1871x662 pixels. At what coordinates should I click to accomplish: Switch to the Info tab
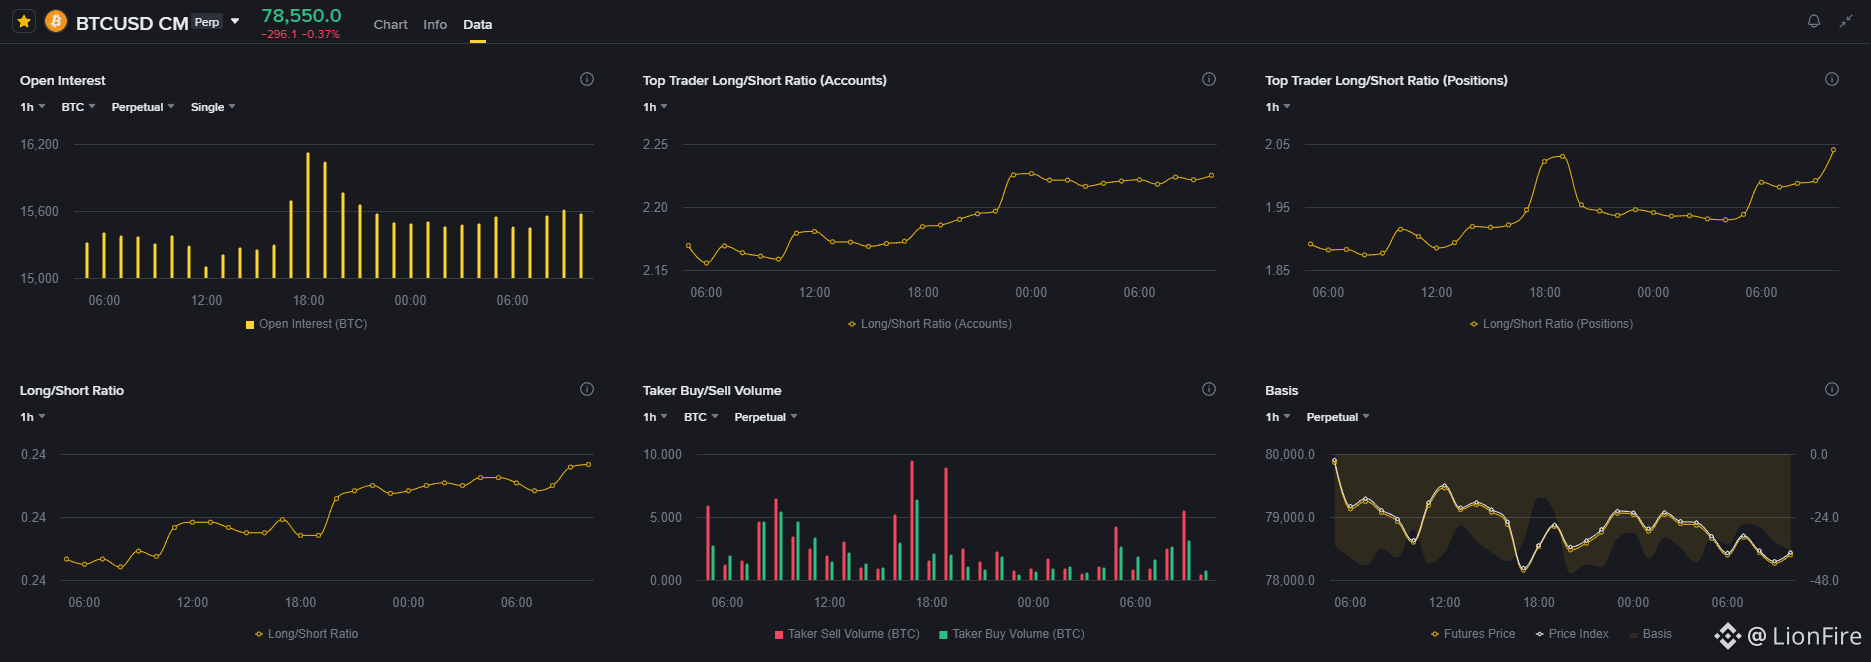tap(435, 24)
